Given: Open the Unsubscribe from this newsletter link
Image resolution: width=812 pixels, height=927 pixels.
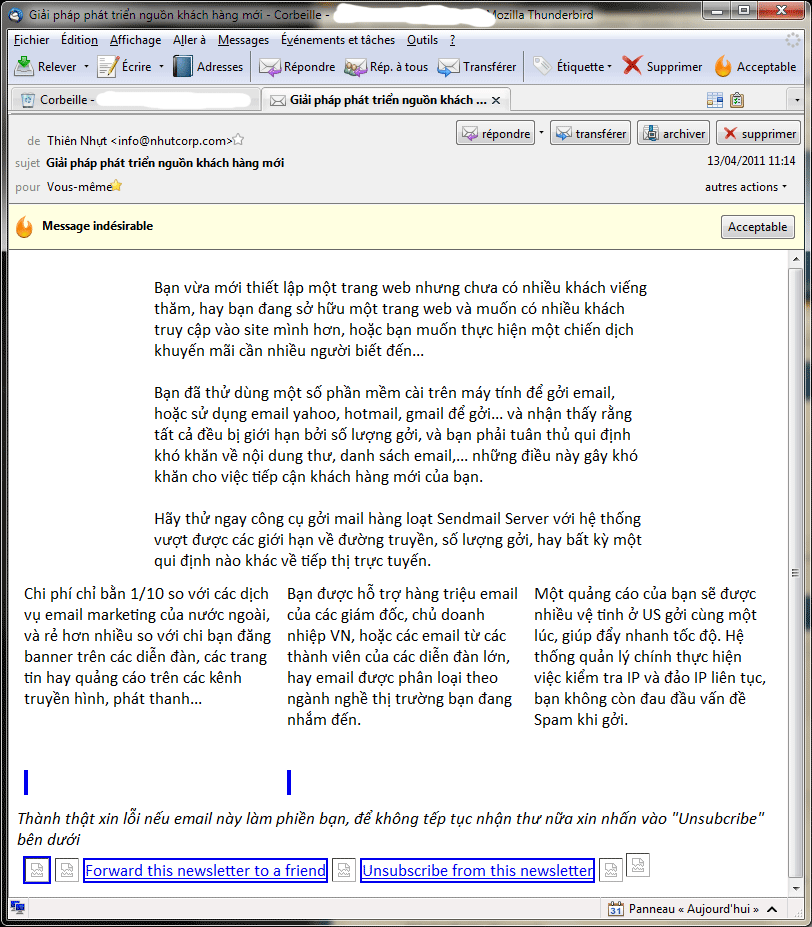Looking at the screenshot, I should pyautogui.click(x=477, y=870).
